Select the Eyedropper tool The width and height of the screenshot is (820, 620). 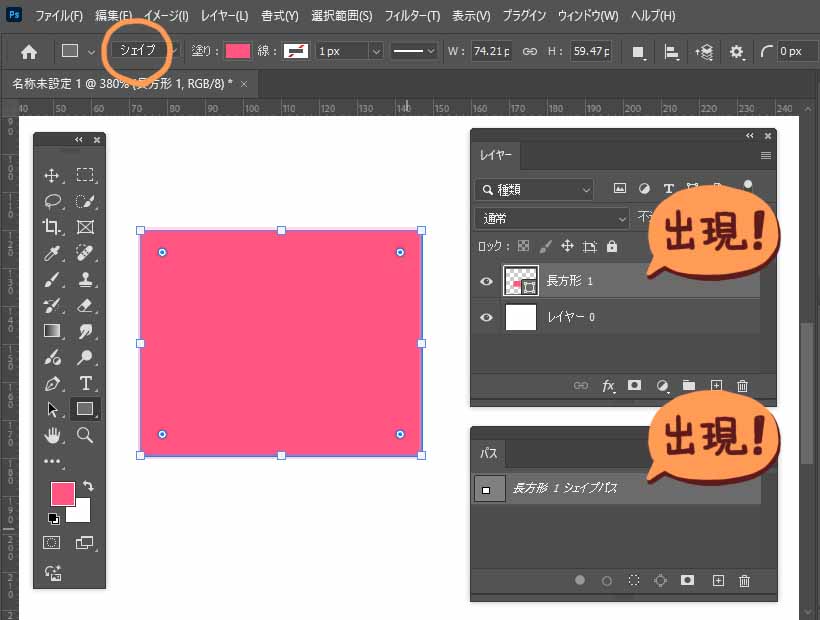[52, 253]
